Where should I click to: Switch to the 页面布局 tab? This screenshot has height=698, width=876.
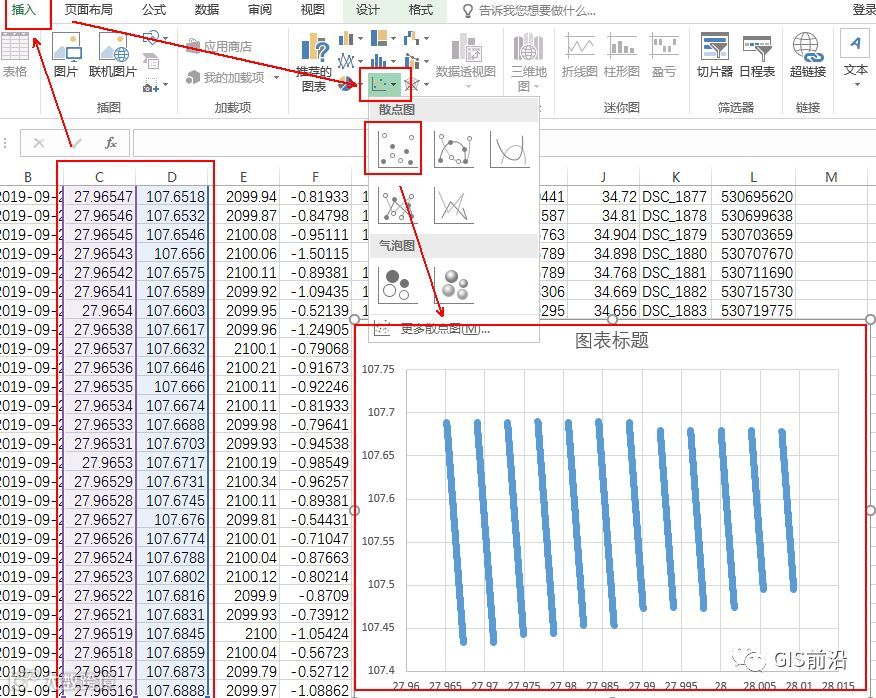[x=88, y=10]
